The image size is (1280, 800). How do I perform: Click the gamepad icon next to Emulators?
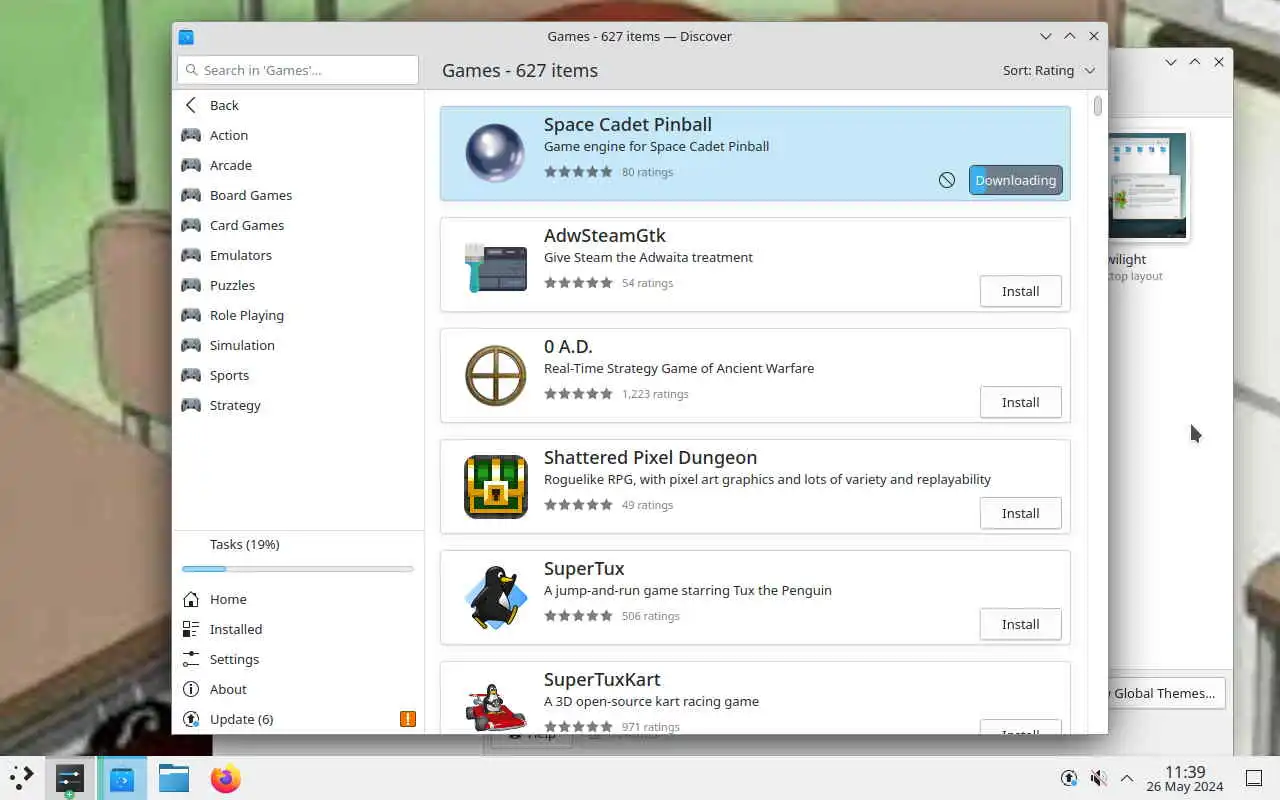(190, 255)
